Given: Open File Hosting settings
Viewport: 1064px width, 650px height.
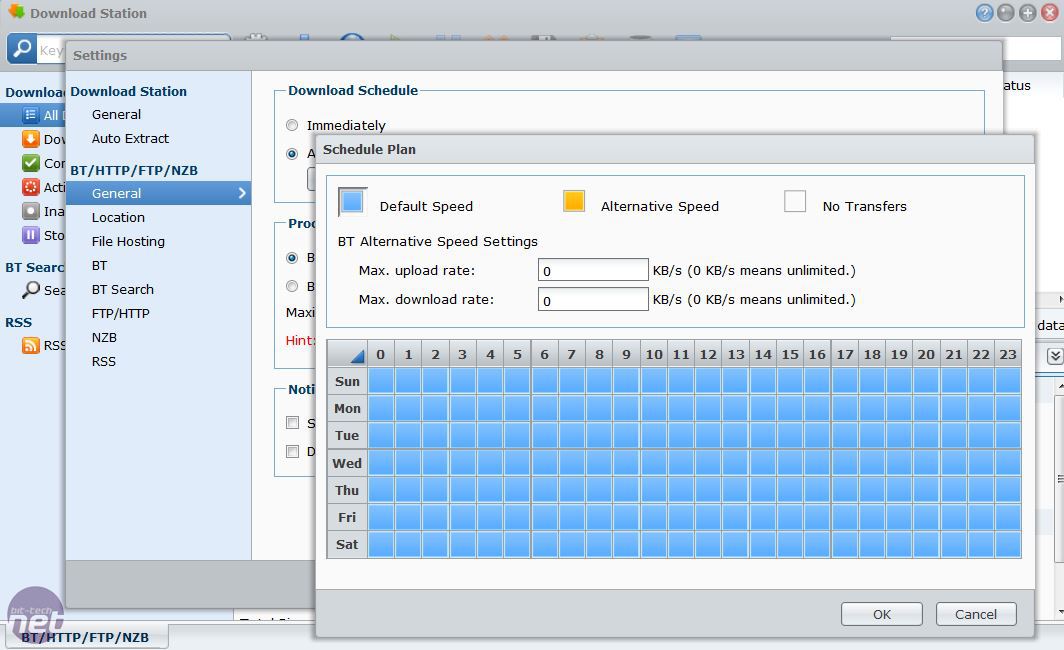Looking at the screenshot, I should [x=128, y=242].
